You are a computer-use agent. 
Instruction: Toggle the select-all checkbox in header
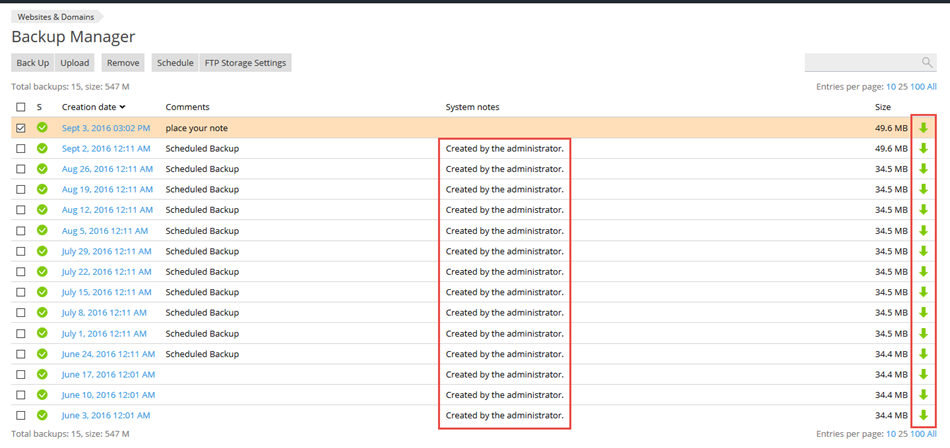pyautogui.click(x=21, y=107)
